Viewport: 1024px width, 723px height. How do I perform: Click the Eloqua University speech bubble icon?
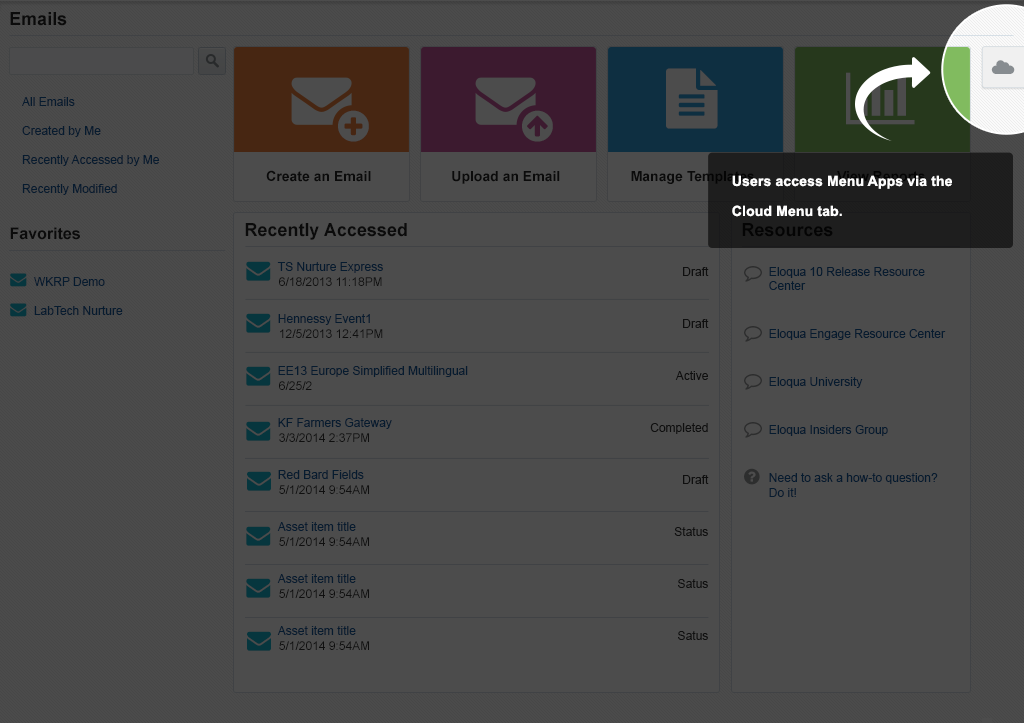coord(753,382)
